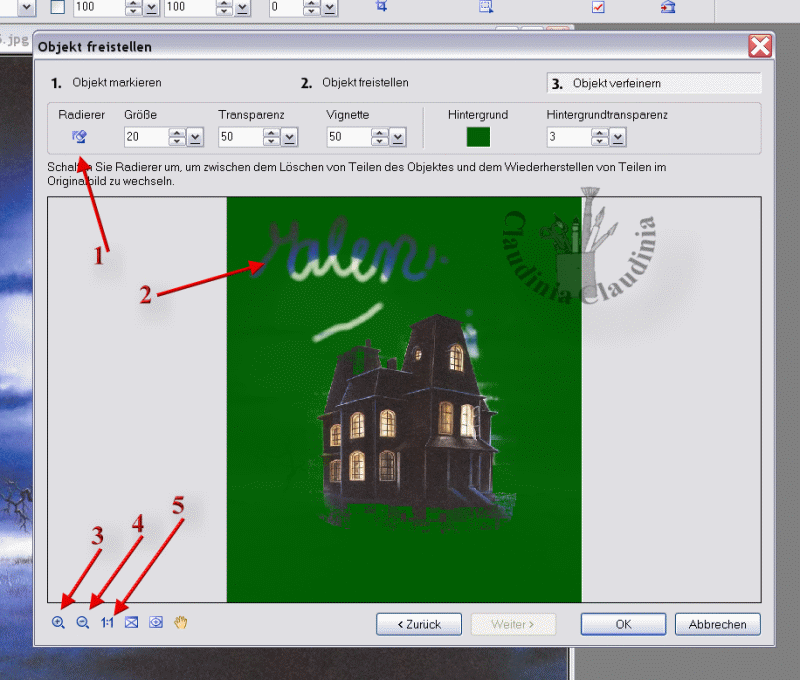Image resolution: width=800 pixels, height=680 pixels.
Task: Click the zoom out magnifier icon
Action: 83,622
